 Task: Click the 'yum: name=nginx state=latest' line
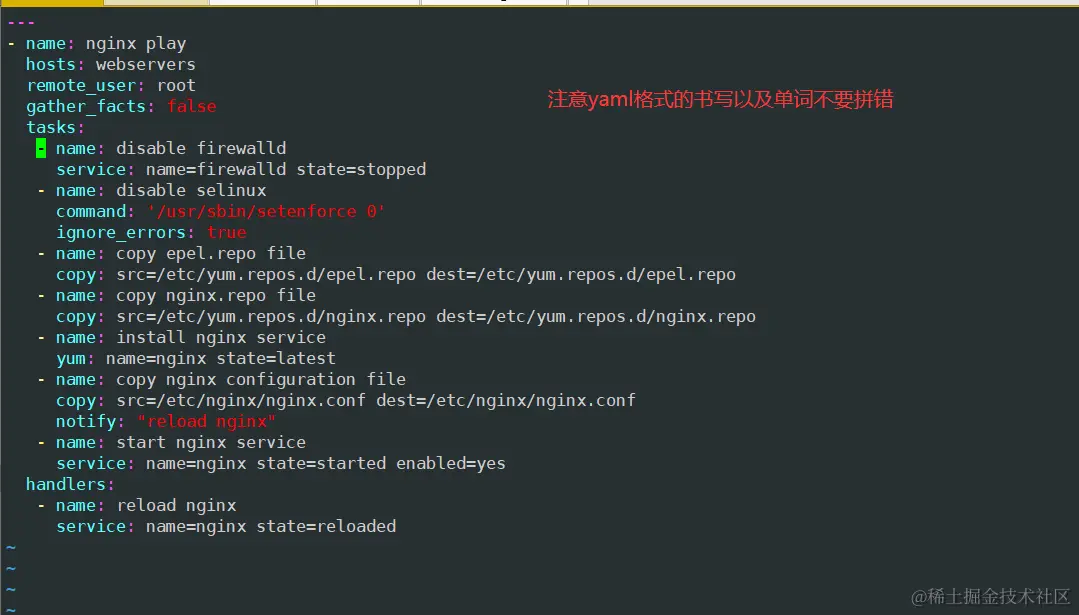[x=195, y=358]
